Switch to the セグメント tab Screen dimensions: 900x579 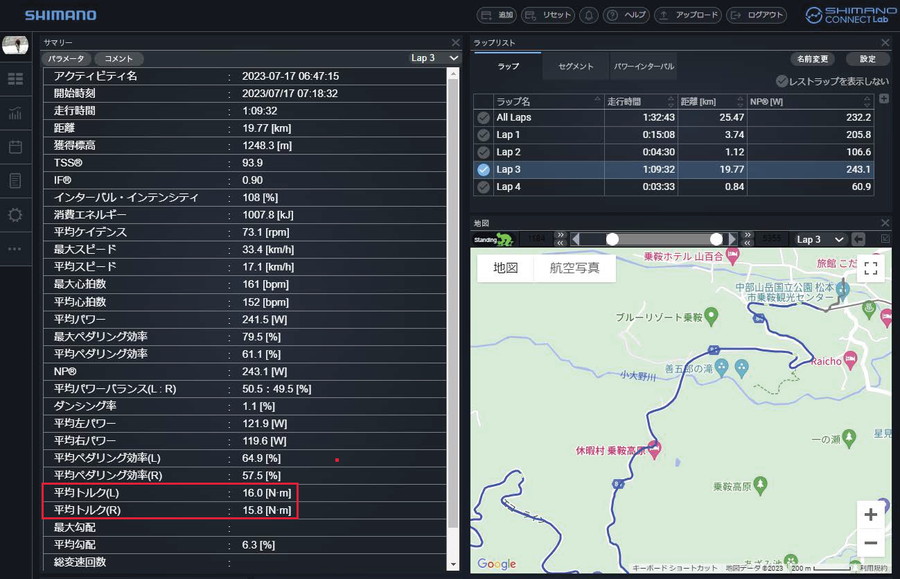[x=575, y=66]
